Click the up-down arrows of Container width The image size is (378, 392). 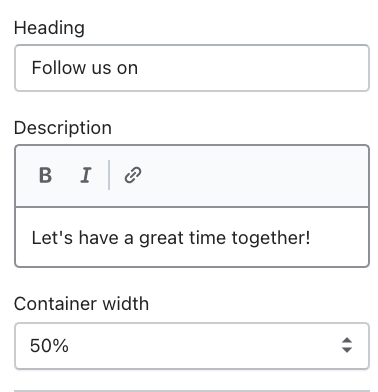pos(347,345)
